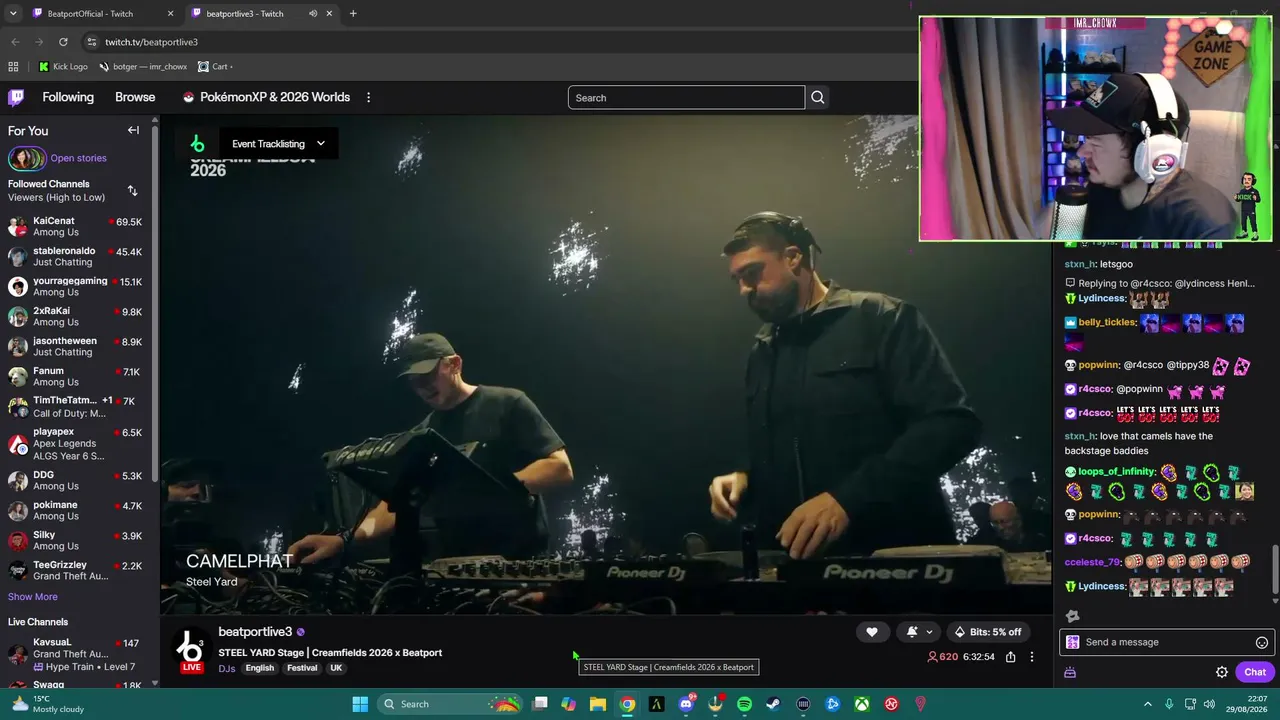Send message with the Chat button

[x=1255, y=672]
